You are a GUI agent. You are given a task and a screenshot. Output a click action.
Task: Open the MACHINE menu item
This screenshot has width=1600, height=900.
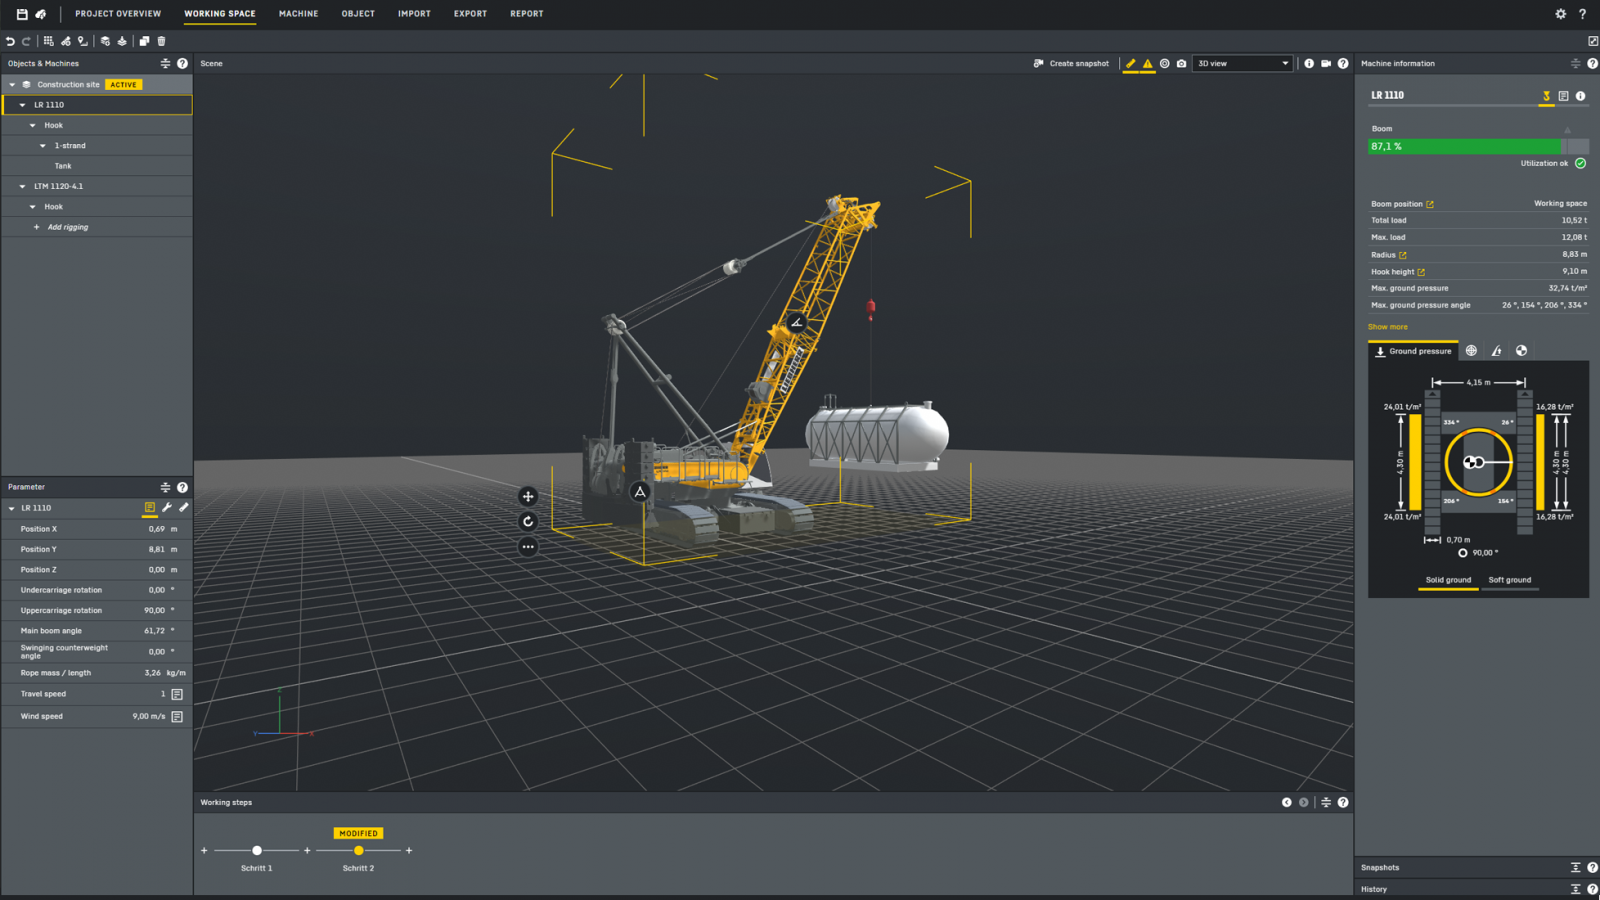click(x=298, y=14)
